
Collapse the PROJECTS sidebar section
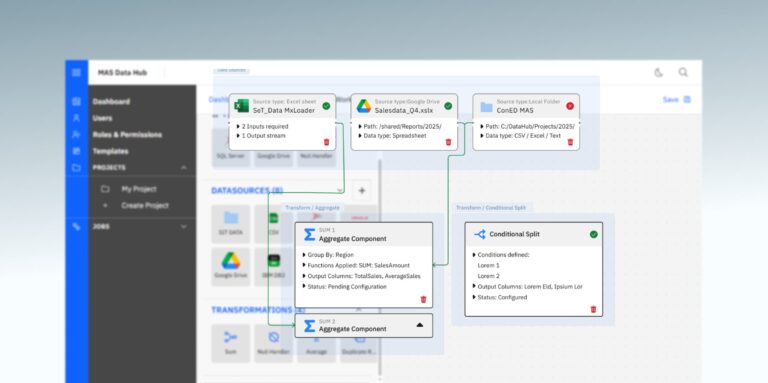coord(184,168)
